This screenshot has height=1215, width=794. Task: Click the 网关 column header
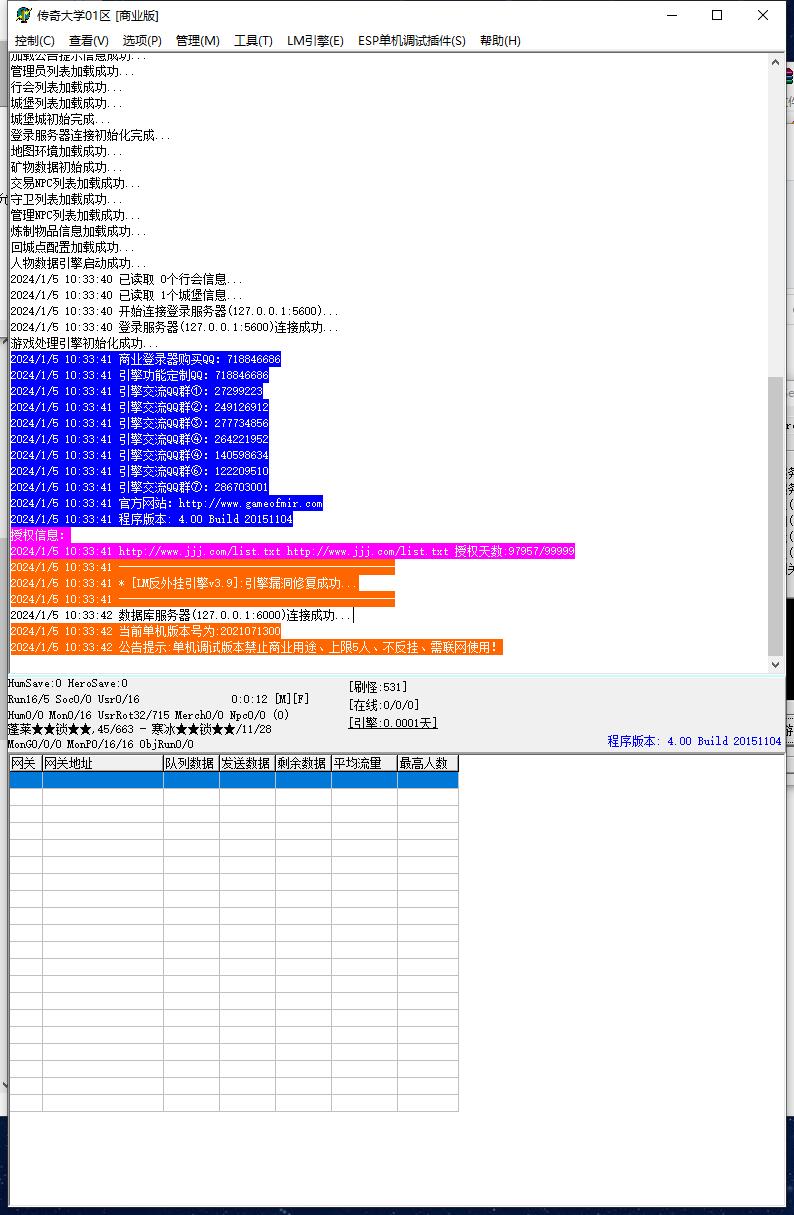point(26,763)
